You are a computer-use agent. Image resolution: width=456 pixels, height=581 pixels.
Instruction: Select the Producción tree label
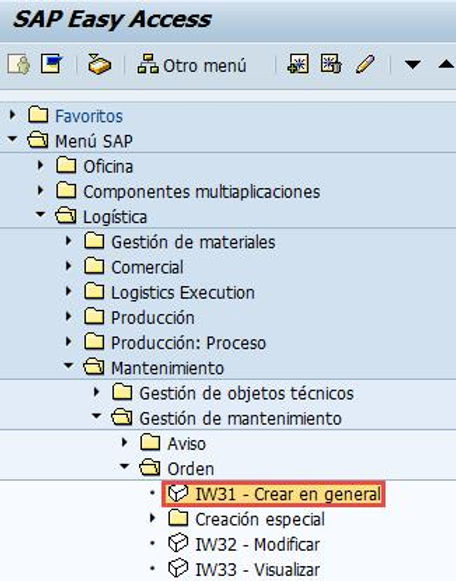click(x=153, y=318)
